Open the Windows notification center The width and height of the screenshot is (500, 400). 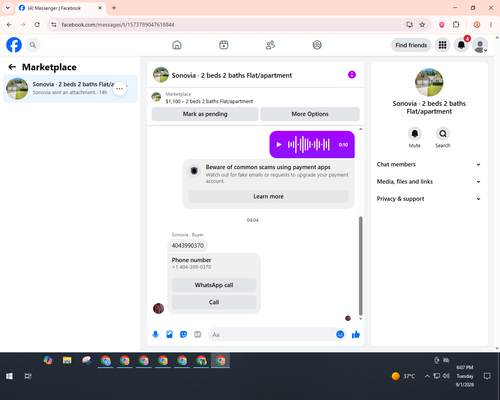point(487,376)
